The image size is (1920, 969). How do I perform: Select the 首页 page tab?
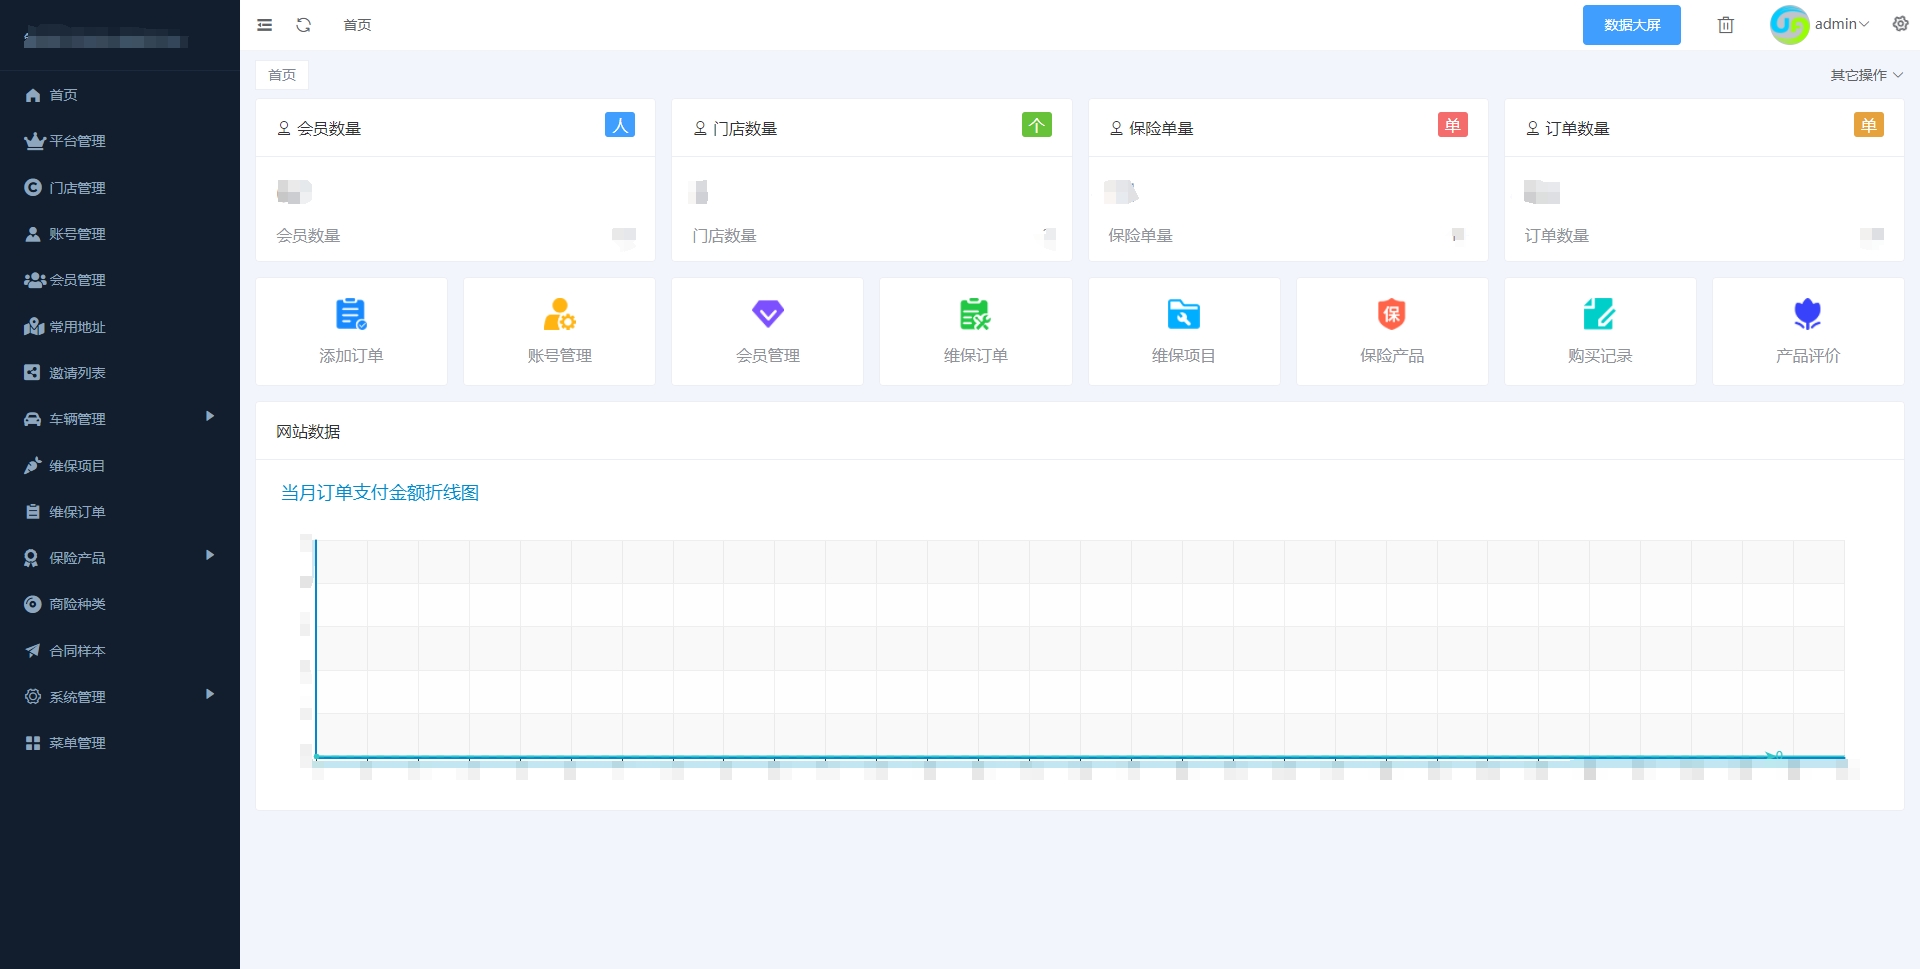tap(282, 75)
